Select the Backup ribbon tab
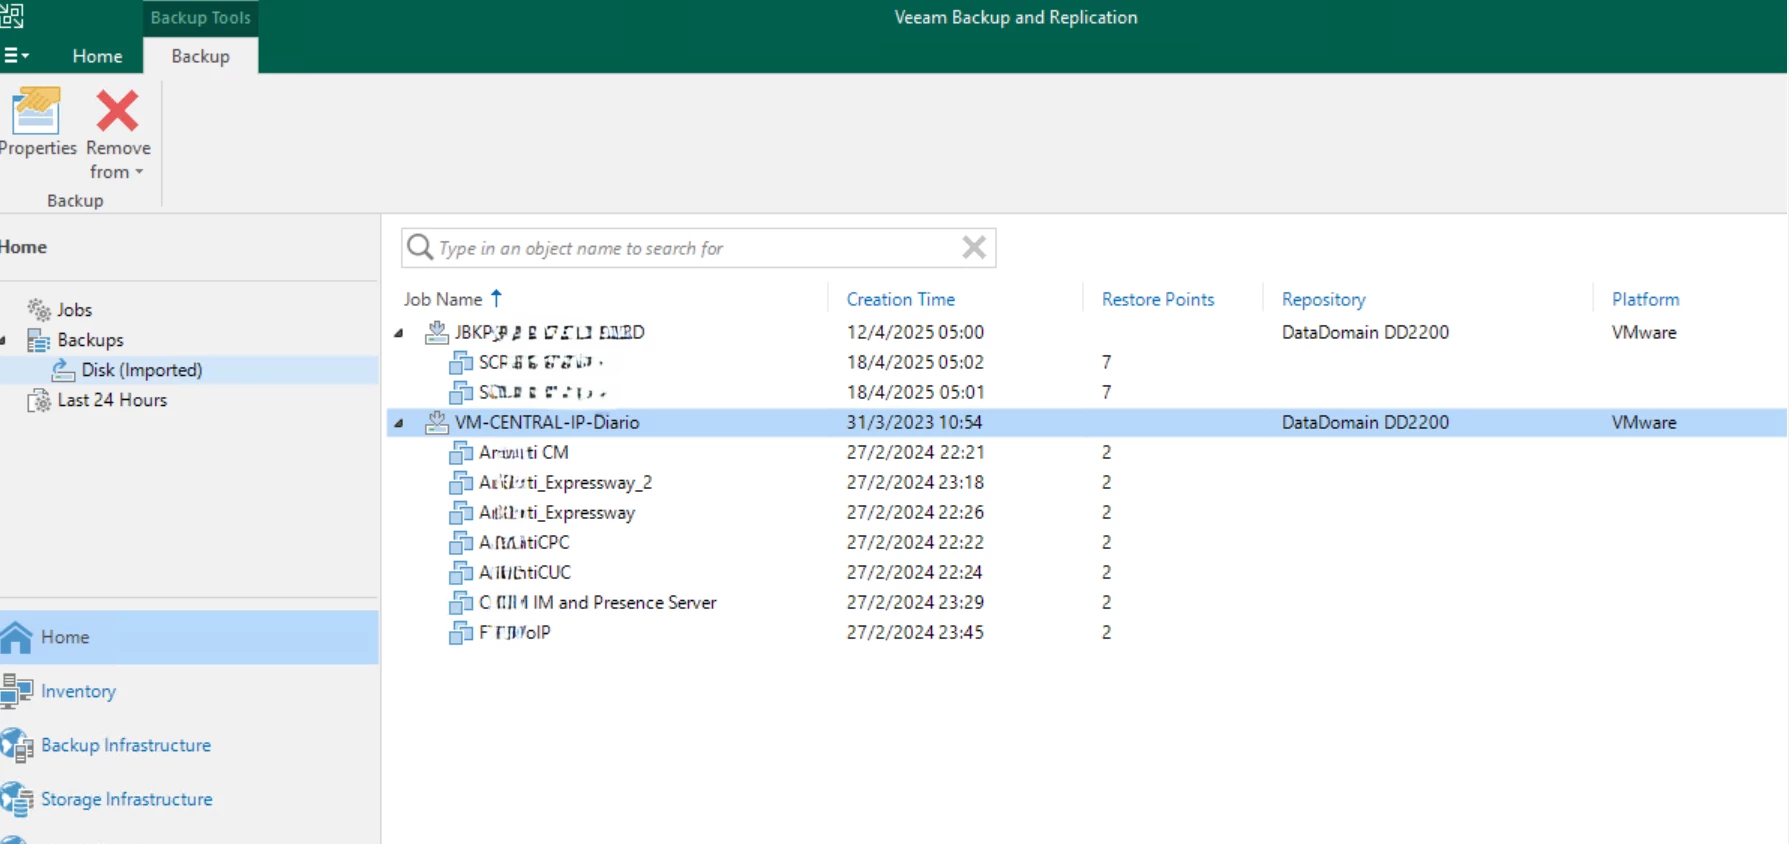 [200, 56]
